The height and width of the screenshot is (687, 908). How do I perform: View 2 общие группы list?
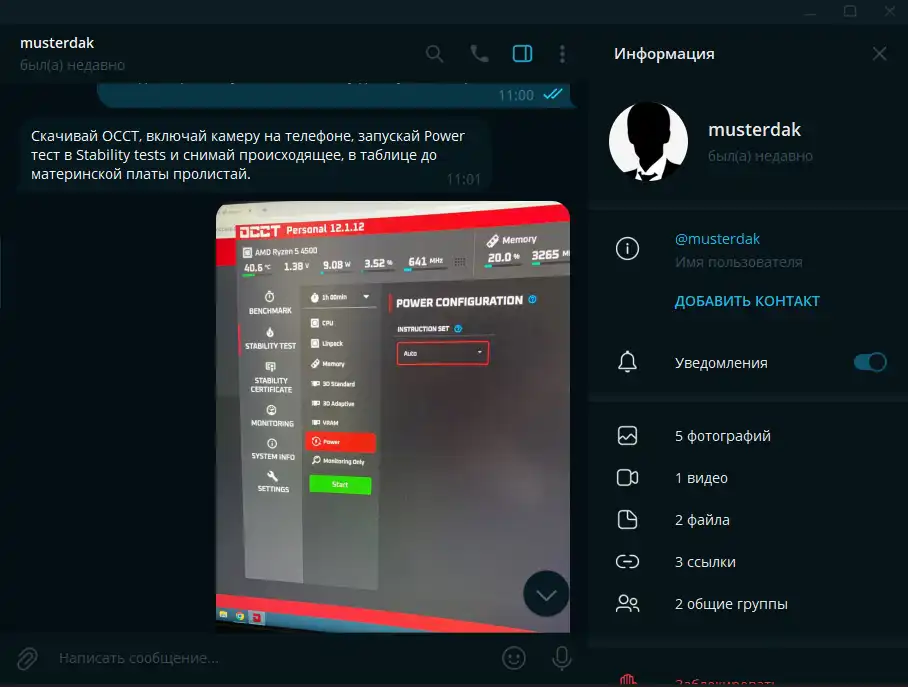[730, 604]
